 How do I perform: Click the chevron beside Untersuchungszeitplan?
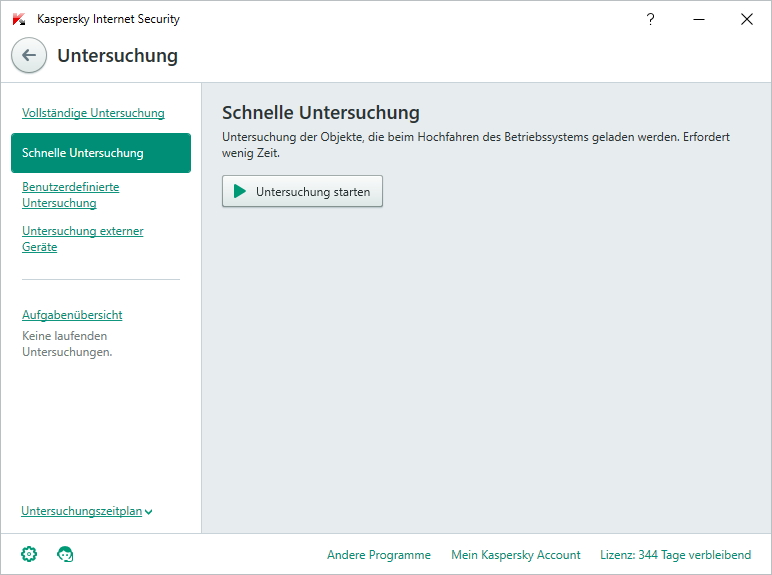tap(148, 512)
